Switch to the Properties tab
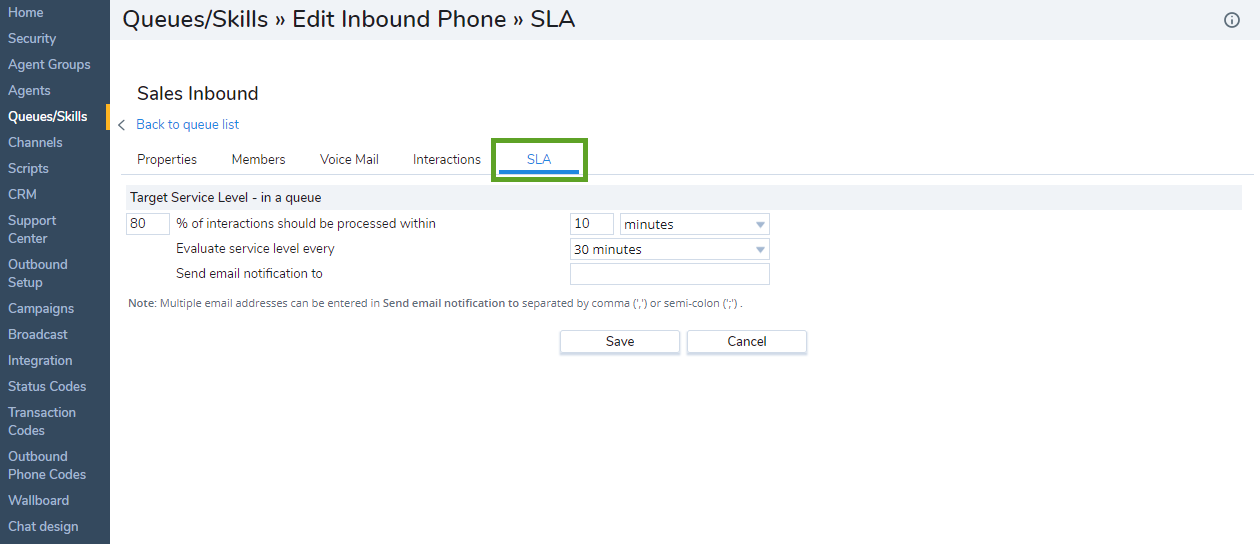 pyautogui.click(x=167, y=159)
